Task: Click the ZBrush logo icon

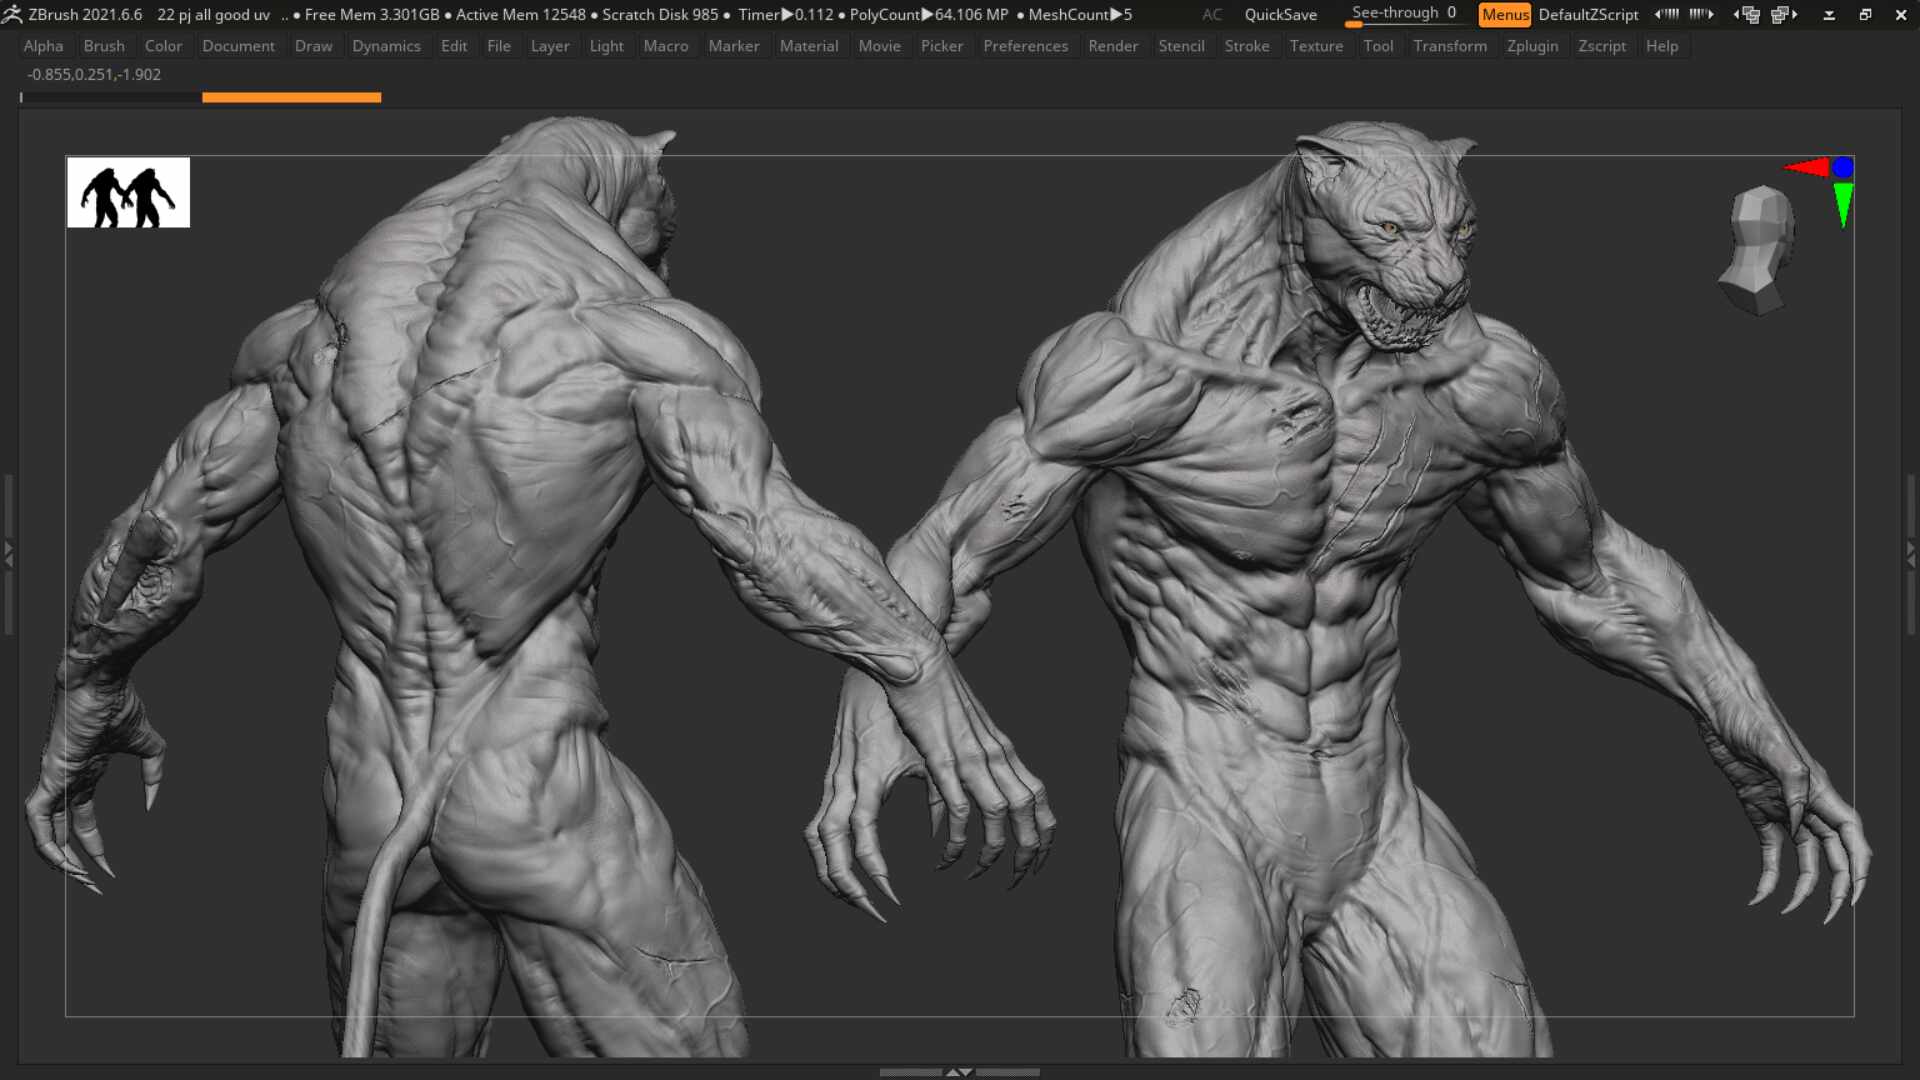Action: click(x=12, y=14)
